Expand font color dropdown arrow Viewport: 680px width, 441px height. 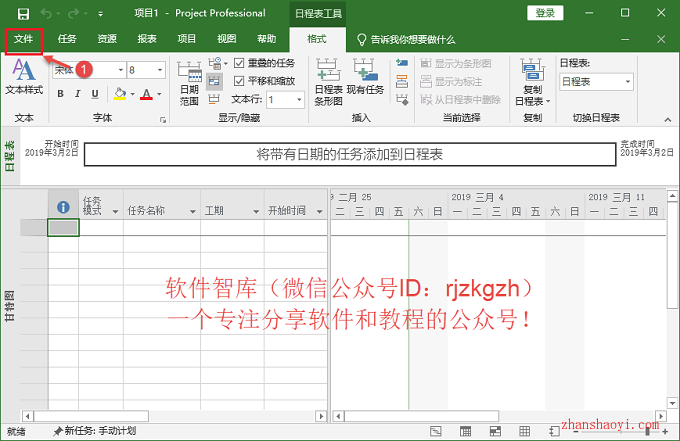159,94
